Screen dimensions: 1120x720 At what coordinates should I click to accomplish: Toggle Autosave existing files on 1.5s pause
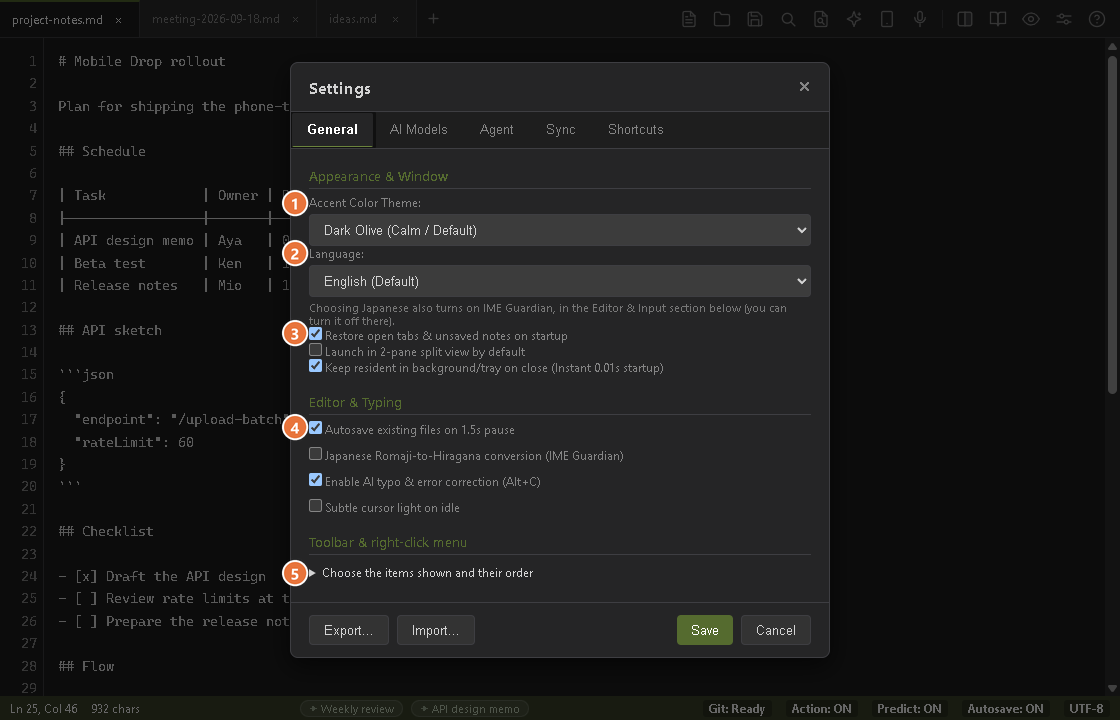click(315, 428)
